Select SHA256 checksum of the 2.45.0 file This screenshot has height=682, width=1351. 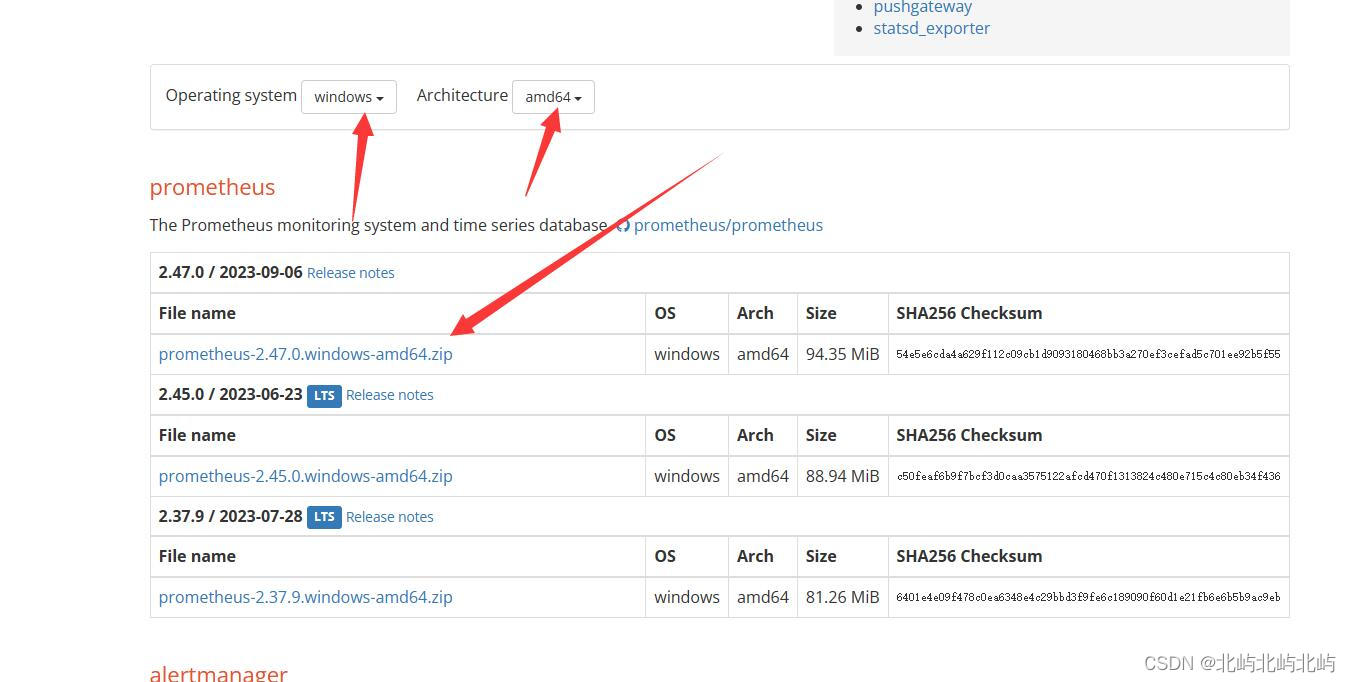tap(1088, 476)
